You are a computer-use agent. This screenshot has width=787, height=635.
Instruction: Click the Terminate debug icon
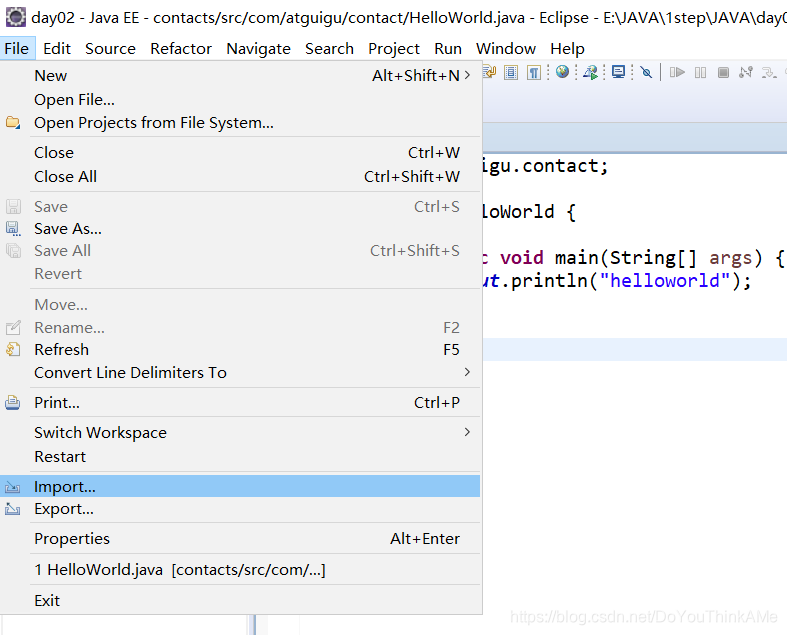723,73
